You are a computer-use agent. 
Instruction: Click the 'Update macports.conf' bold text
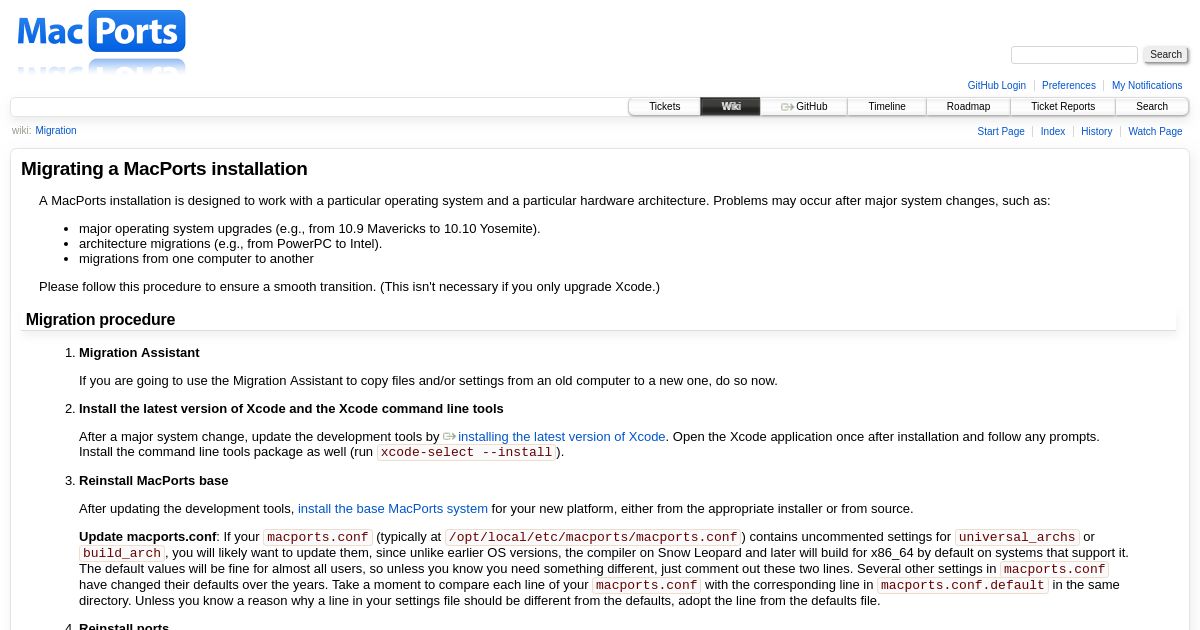coord(148,537)
